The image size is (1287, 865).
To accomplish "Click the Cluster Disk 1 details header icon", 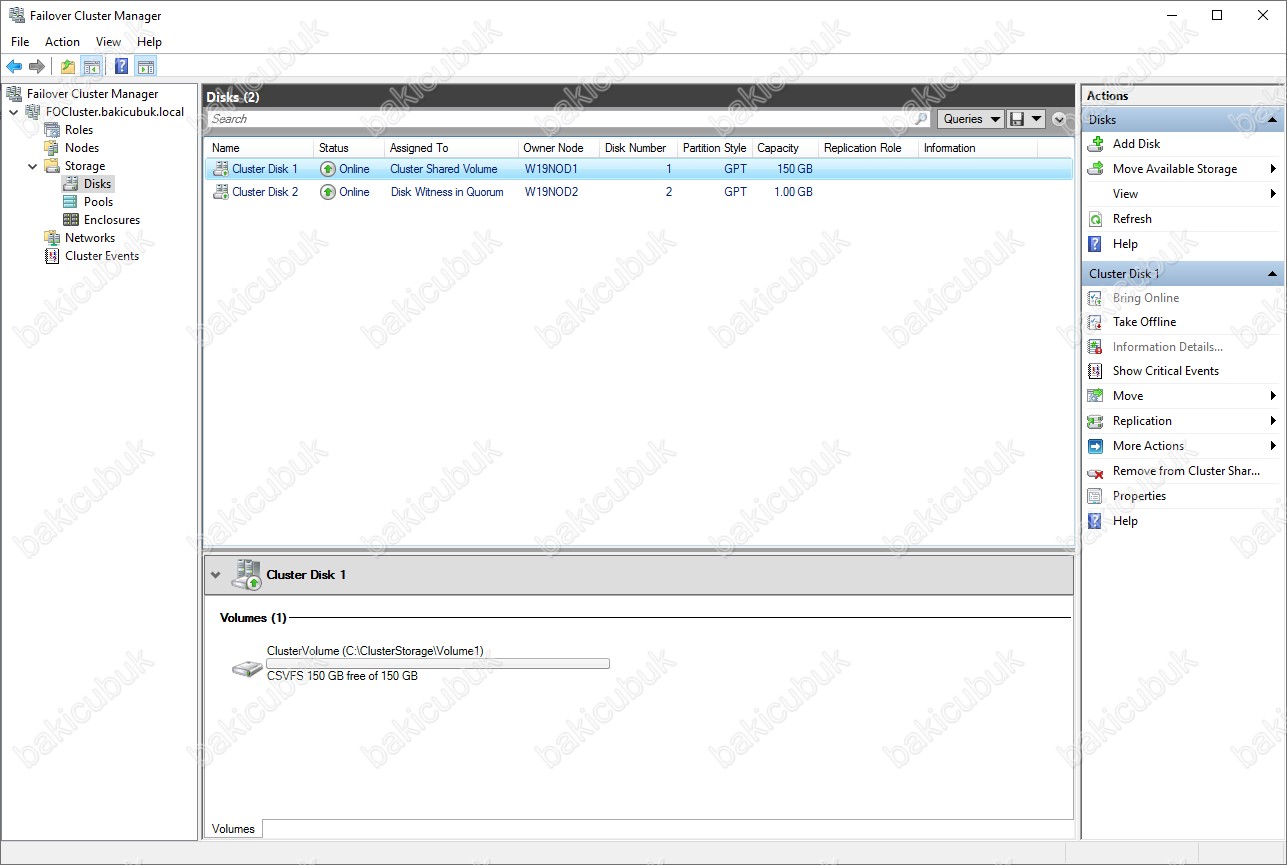I will tap(245, 575).
